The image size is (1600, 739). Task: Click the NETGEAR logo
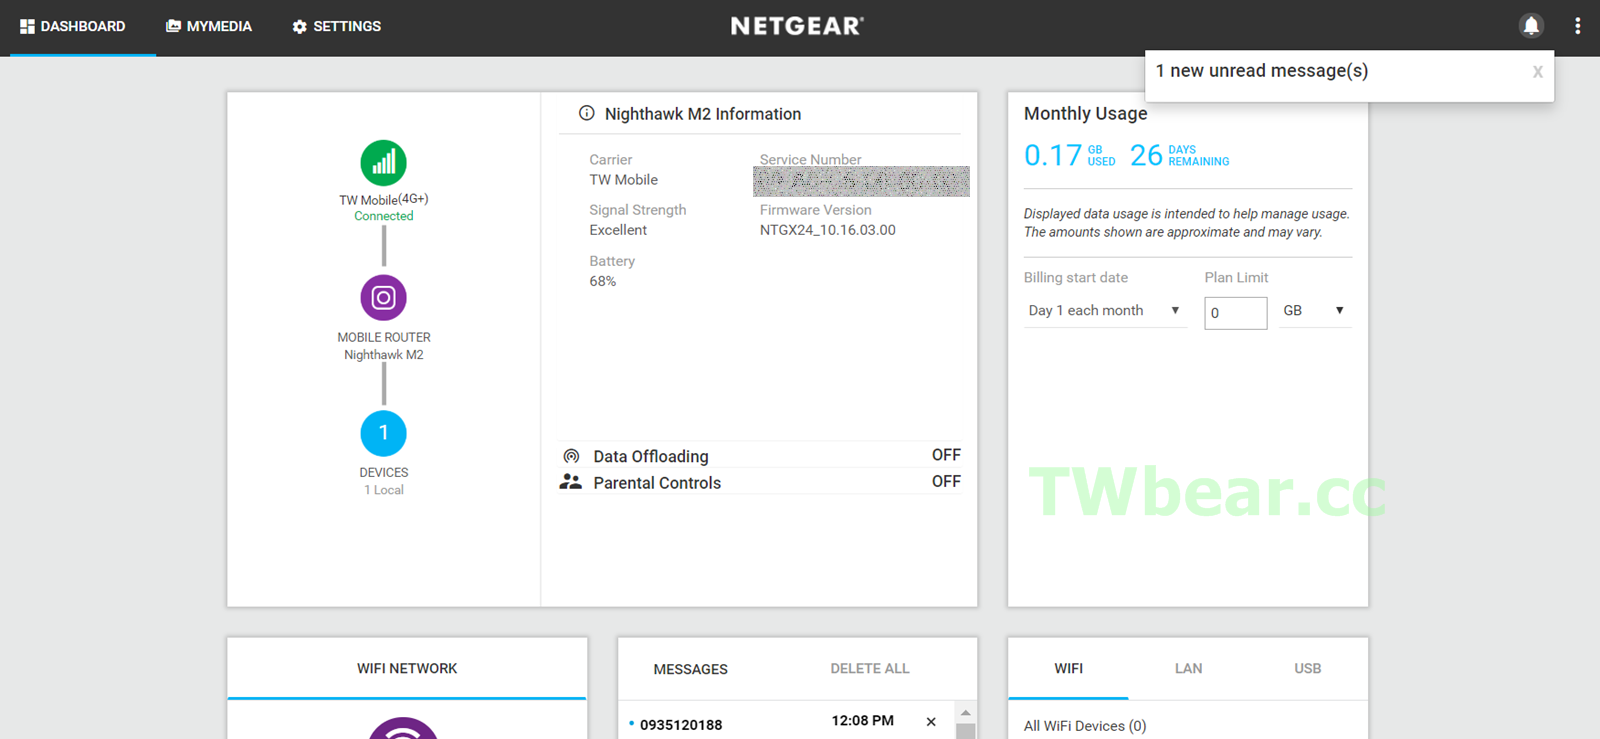[797, 26]
